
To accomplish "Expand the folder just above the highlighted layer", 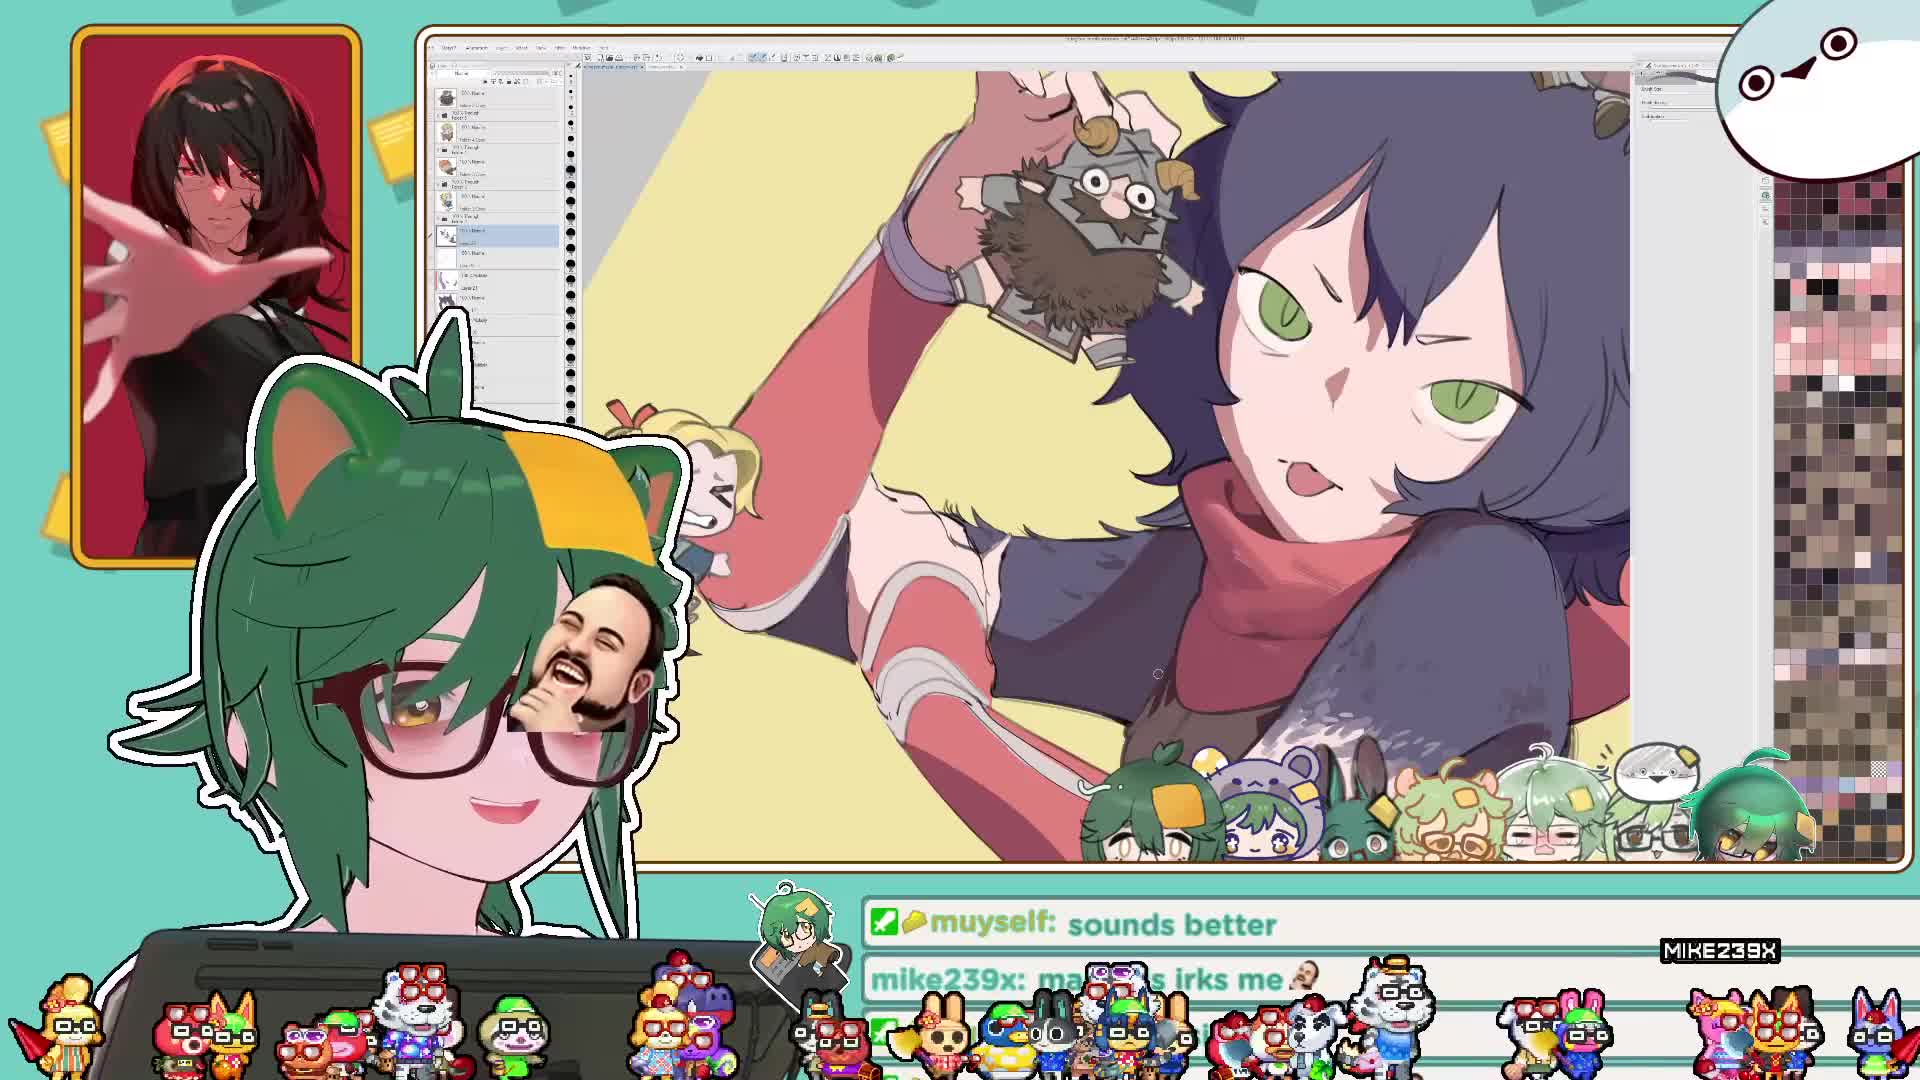I will [x=438, y=219].
